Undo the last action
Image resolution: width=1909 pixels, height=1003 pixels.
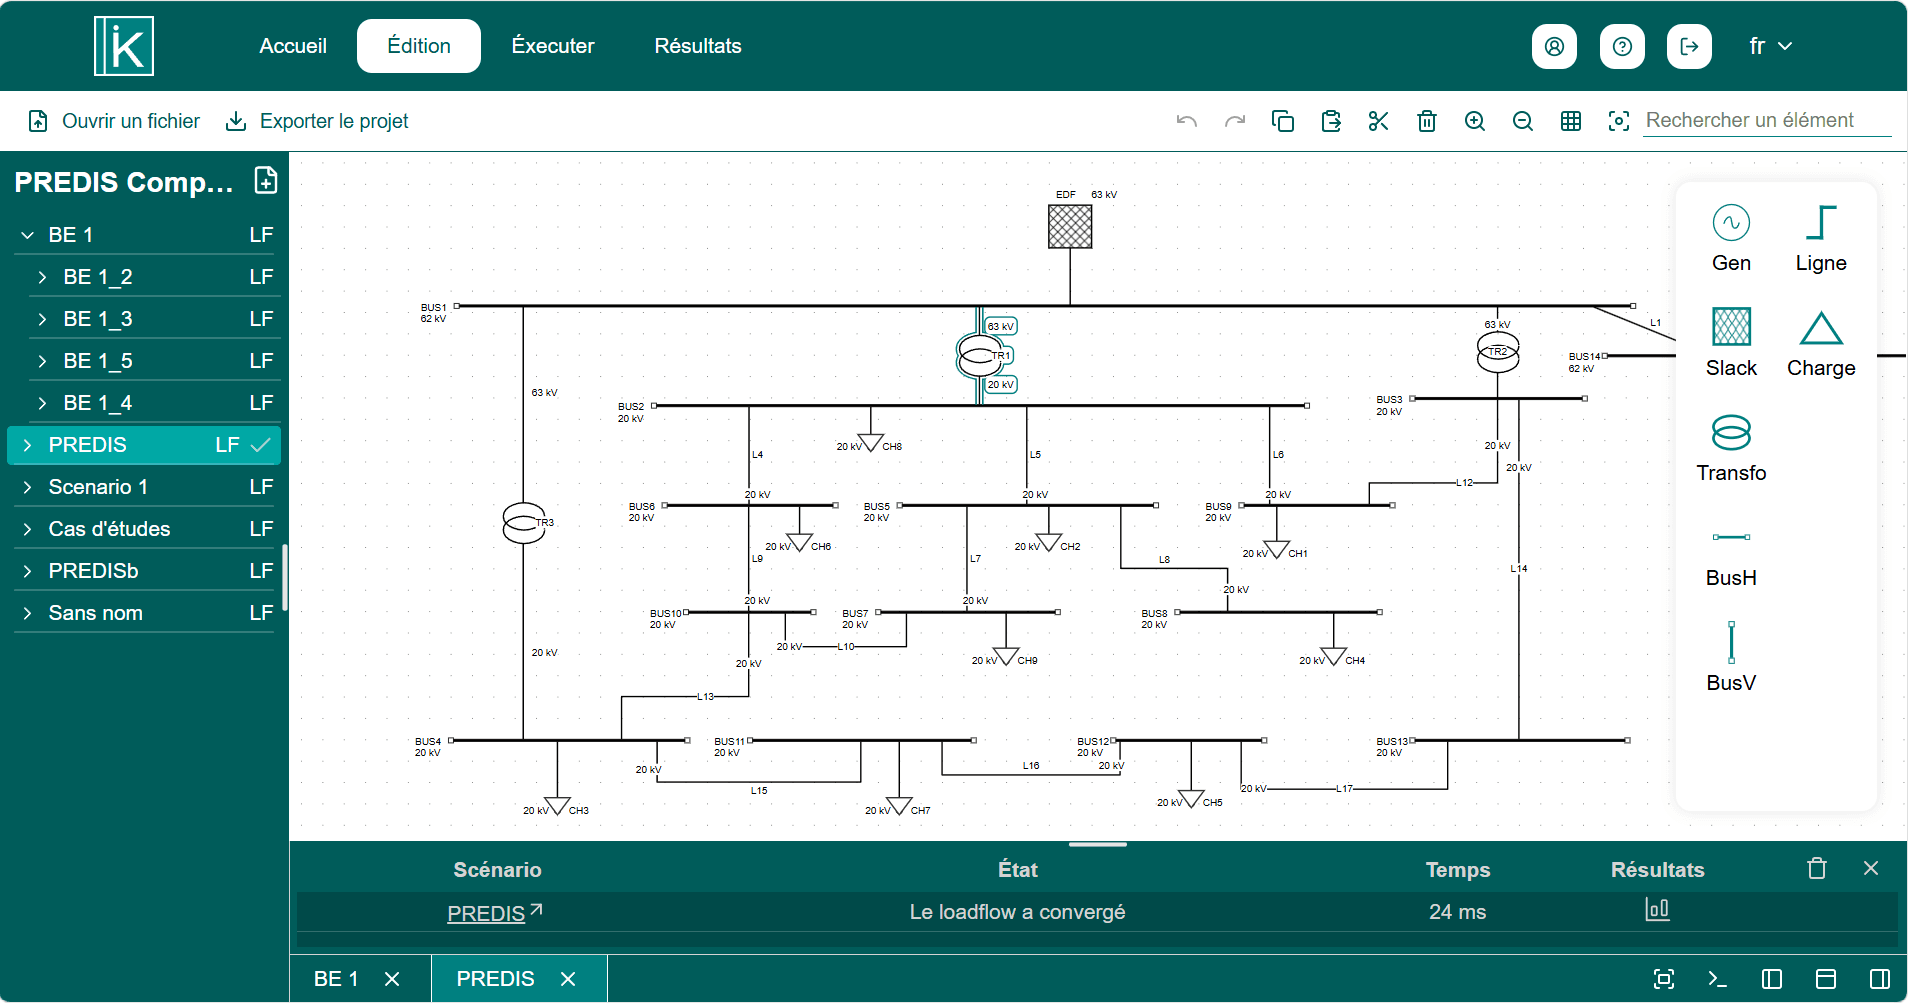click(x=1187, y=121)
